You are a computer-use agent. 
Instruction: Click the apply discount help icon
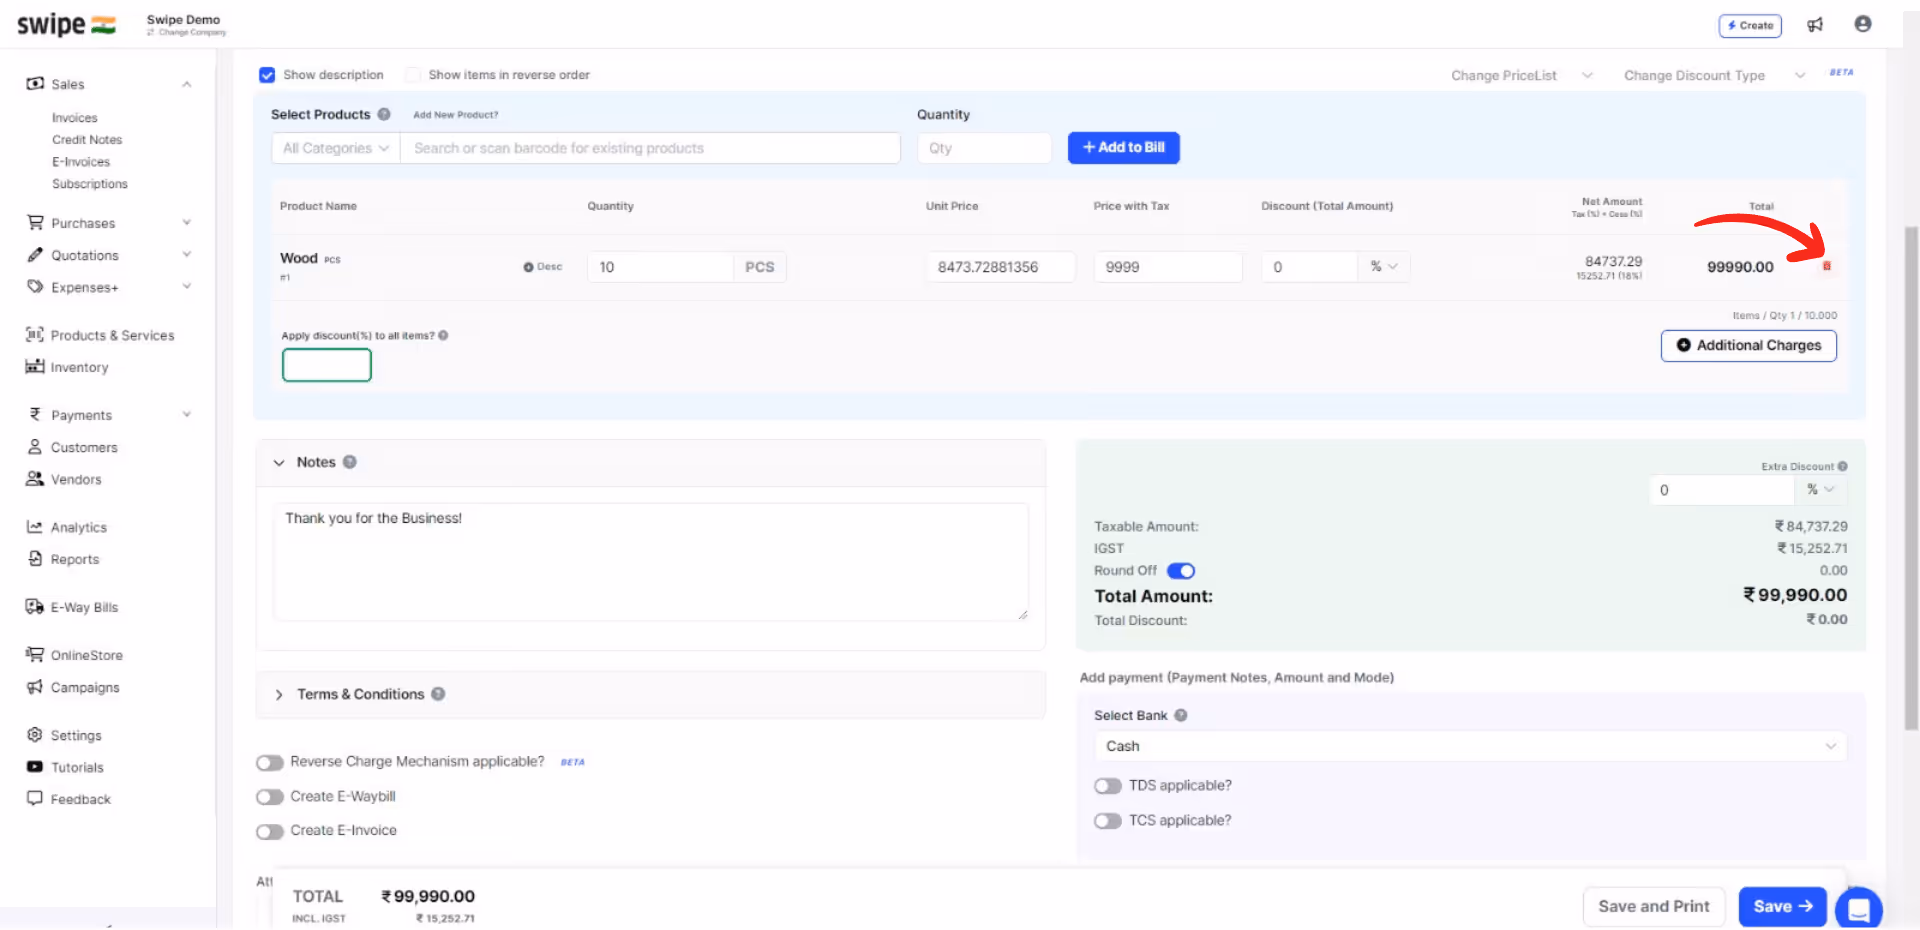coord(443,336)
